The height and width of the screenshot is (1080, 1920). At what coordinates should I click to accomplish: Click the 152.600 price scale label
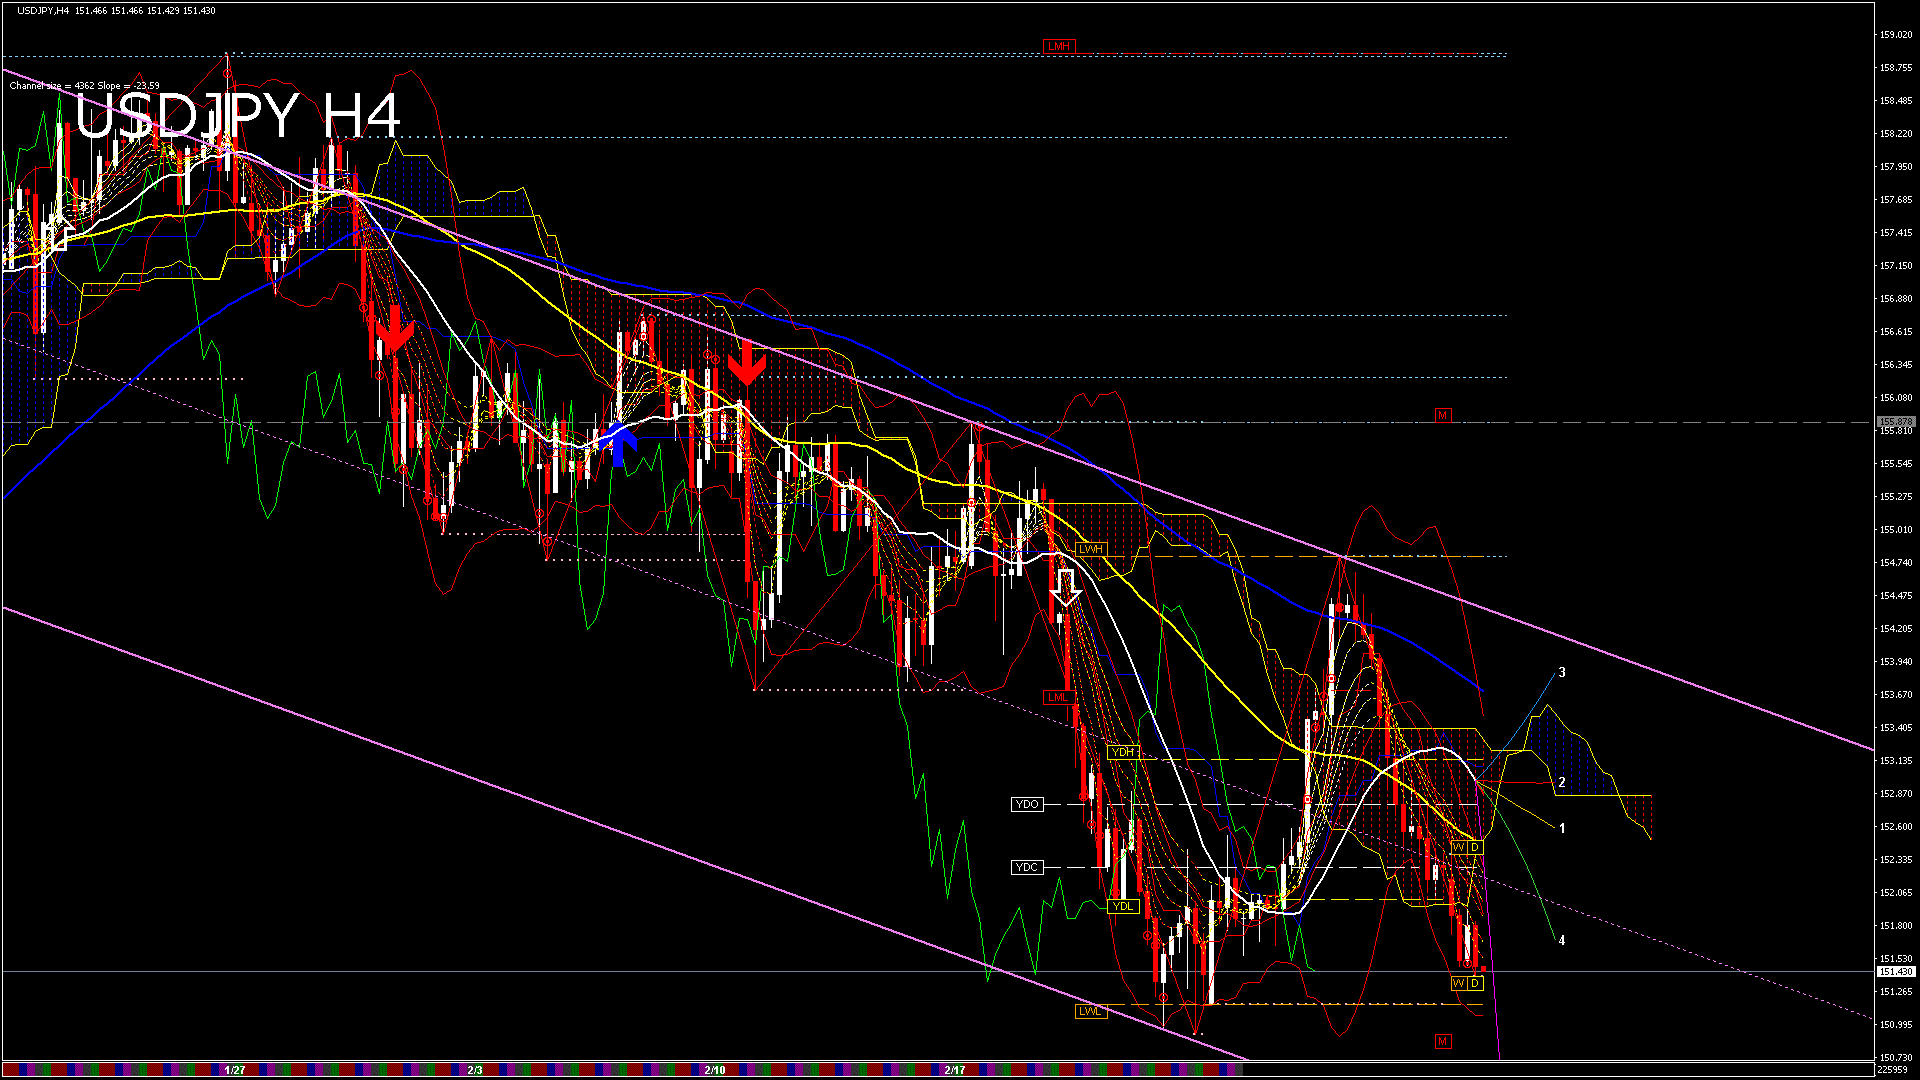(x=1896, y=827)
